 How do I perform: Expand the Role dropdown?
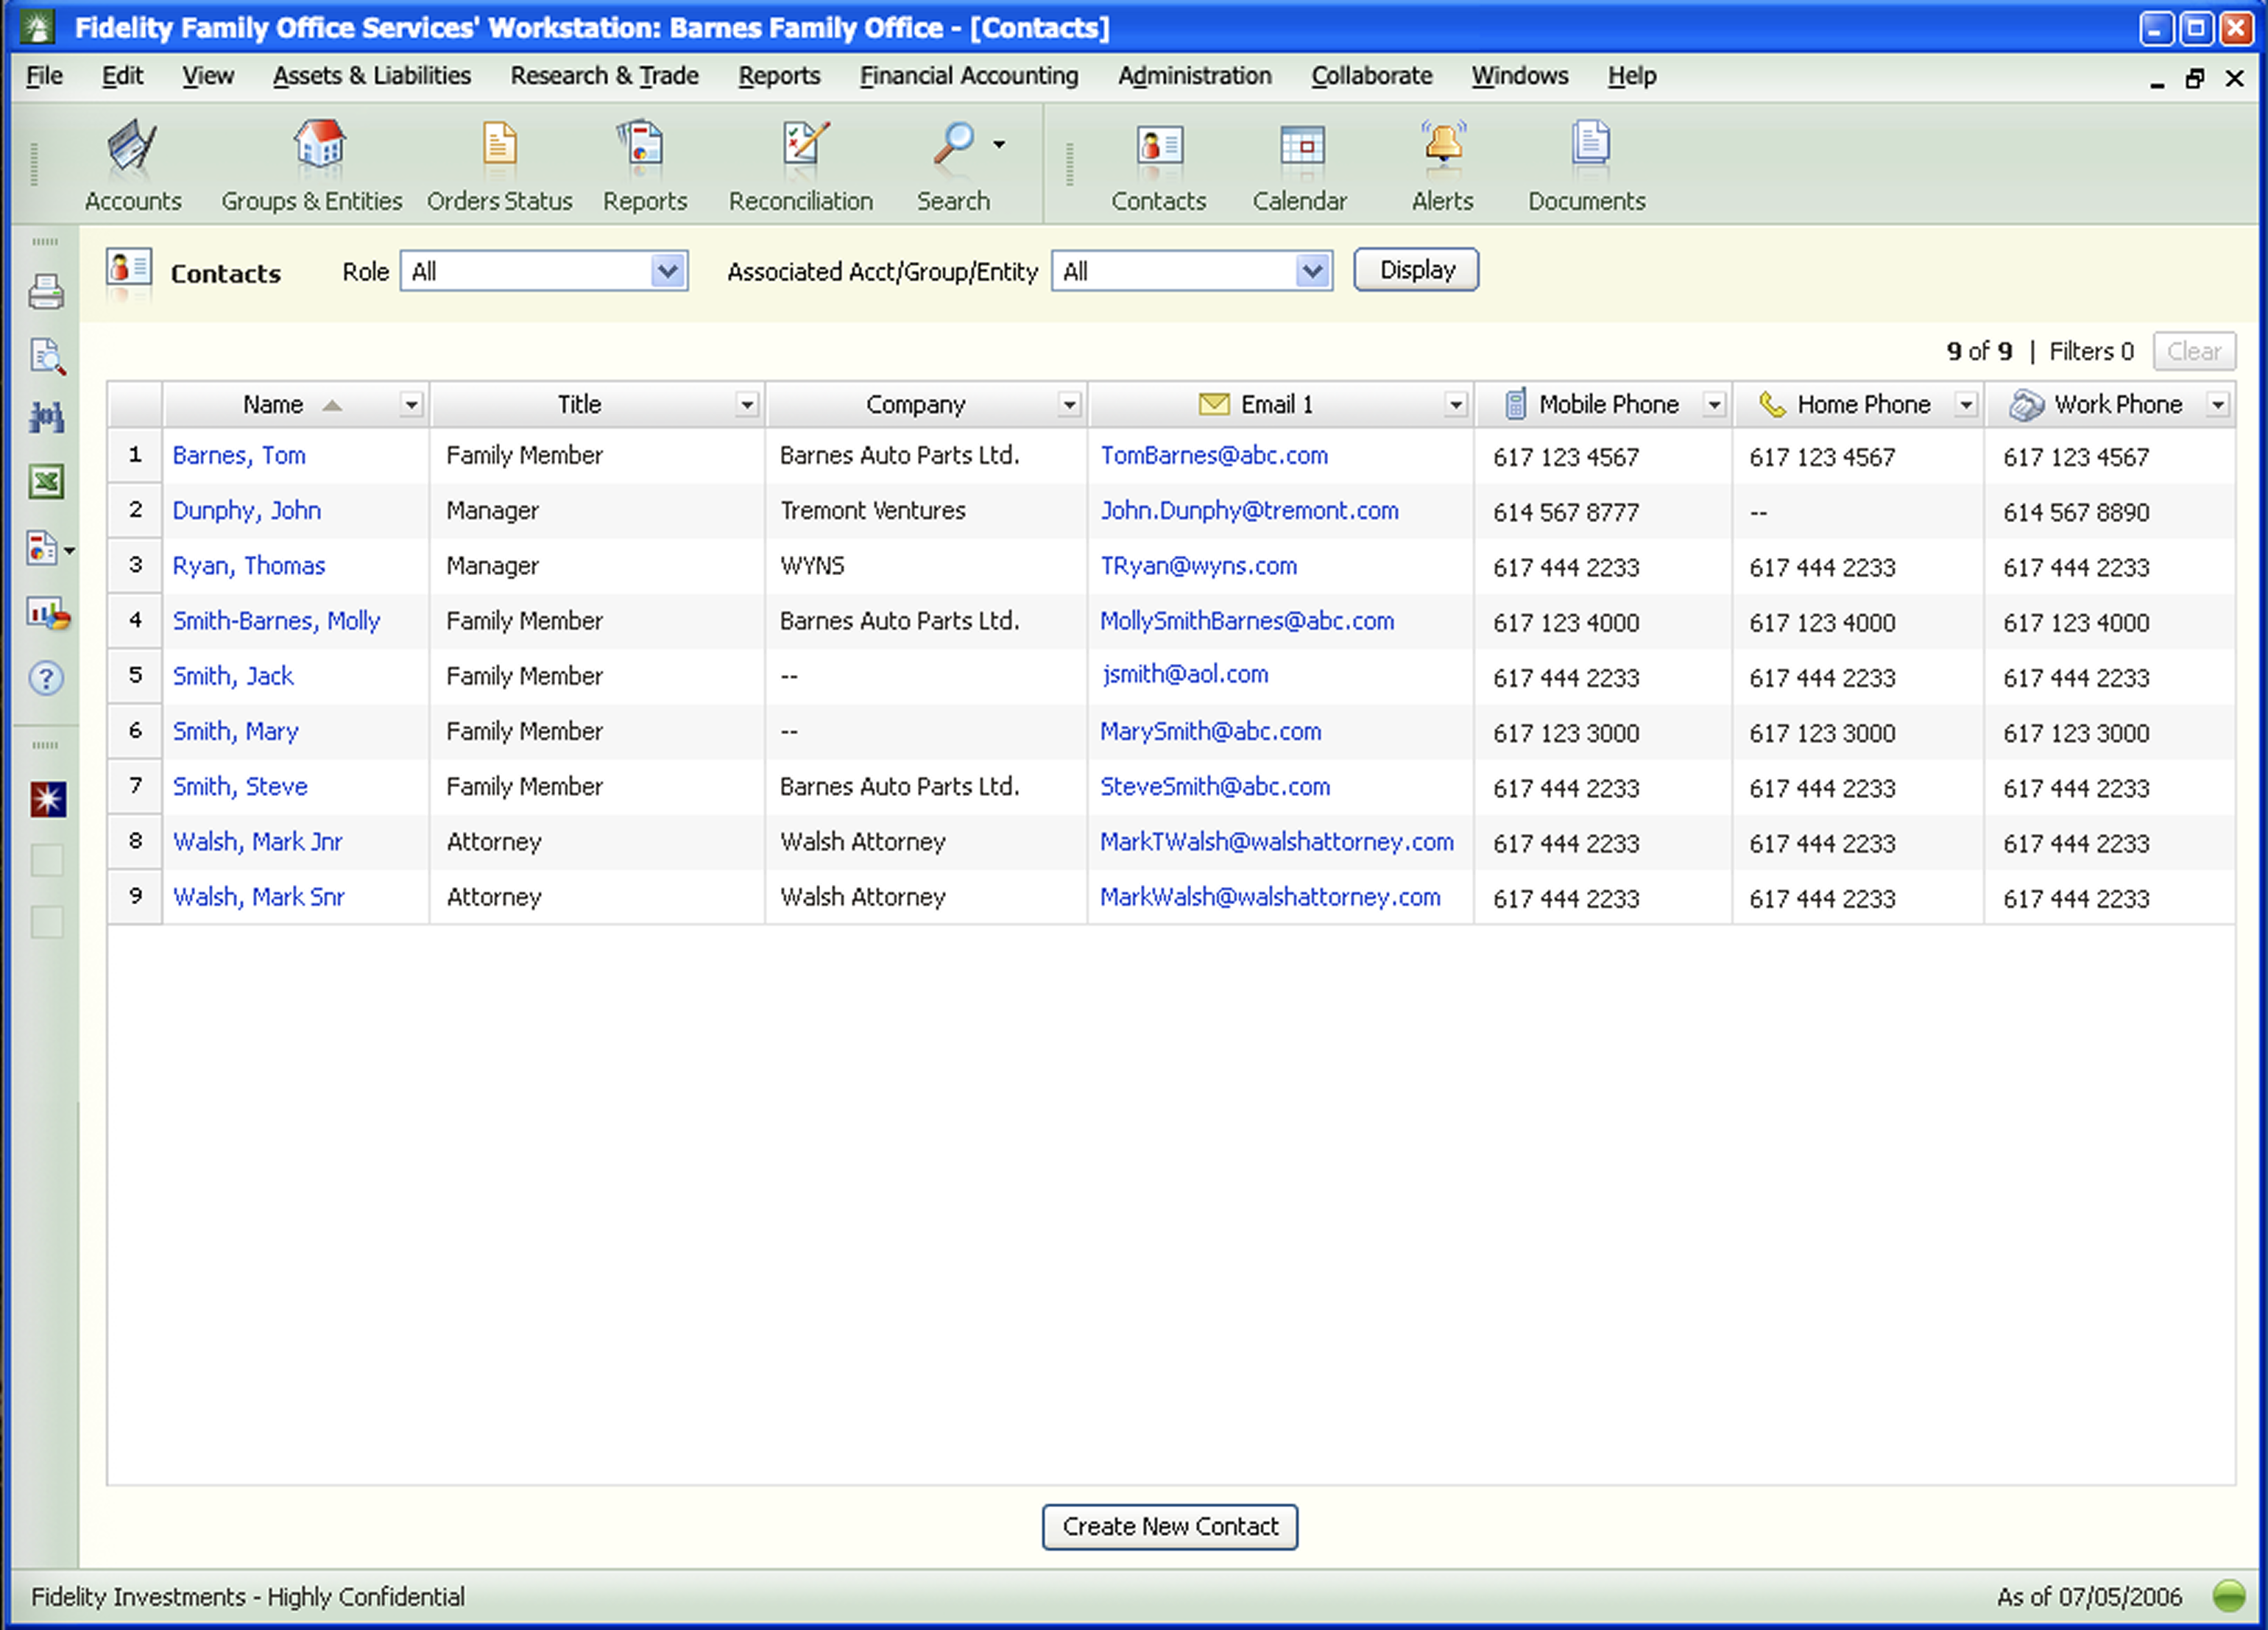pos(667,272)
